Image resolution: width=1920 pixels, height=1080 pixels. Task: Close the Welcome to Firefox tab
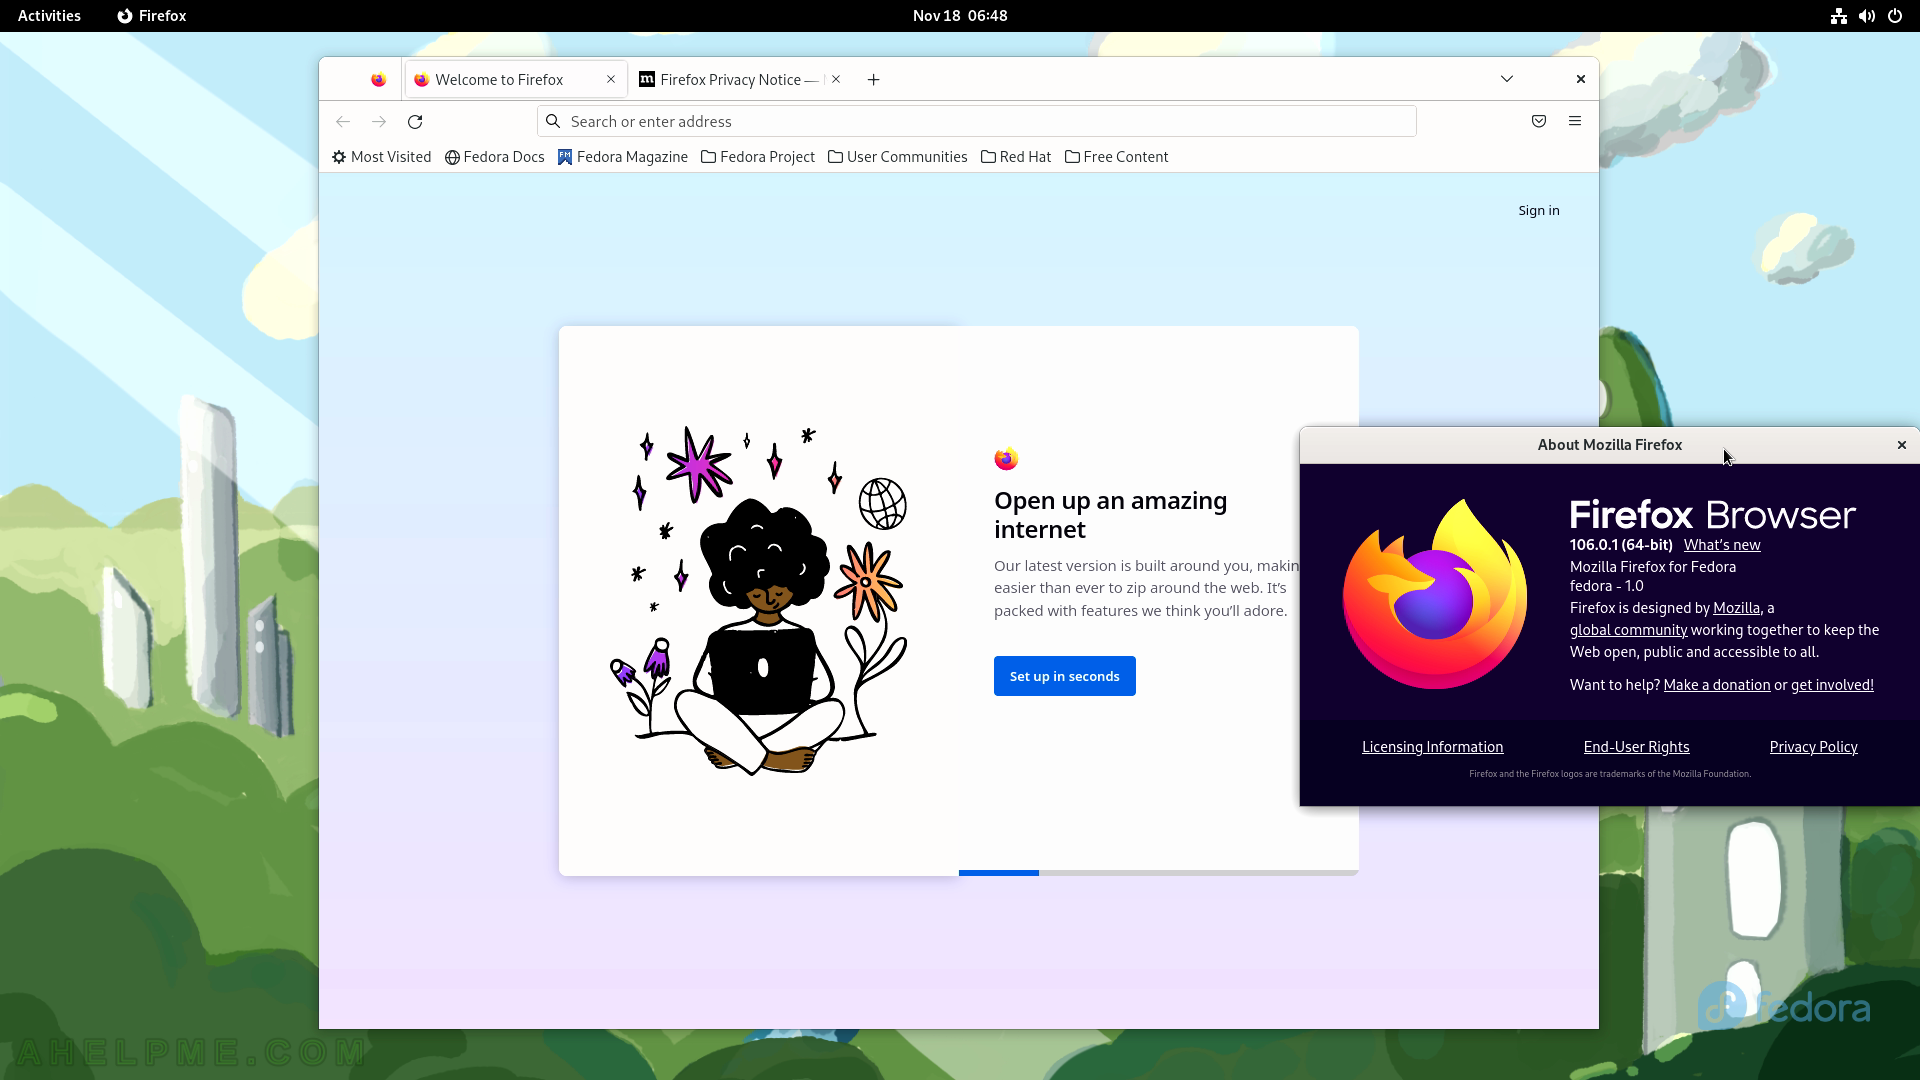coord(611,79)
